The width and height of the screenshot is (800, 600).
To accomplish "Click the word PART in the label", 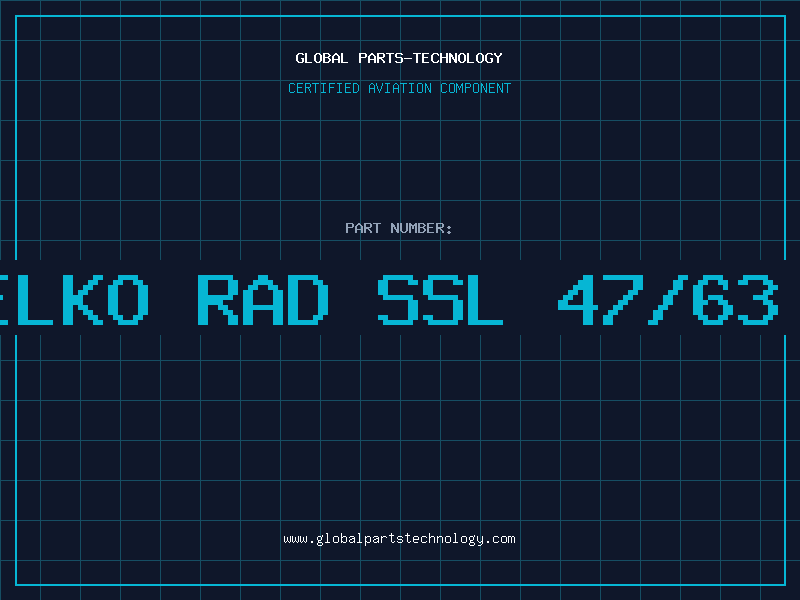I will pyautogui.click(x=363, y=228).
